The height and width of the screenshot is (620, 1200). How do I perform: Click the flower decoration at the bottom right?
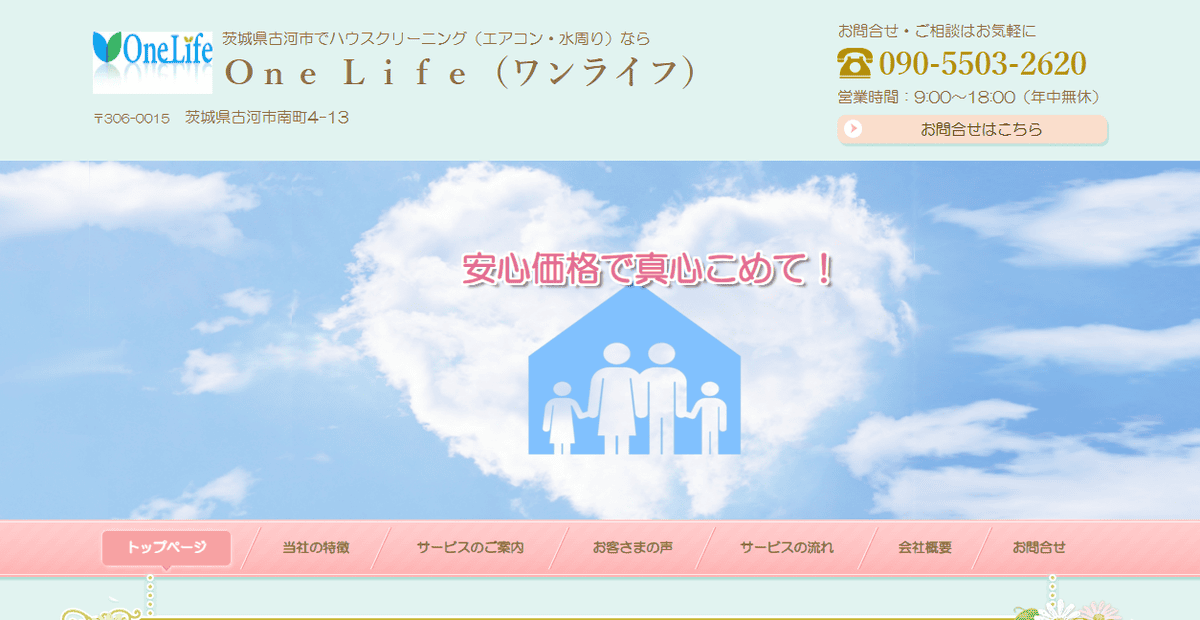[1060, 609]
